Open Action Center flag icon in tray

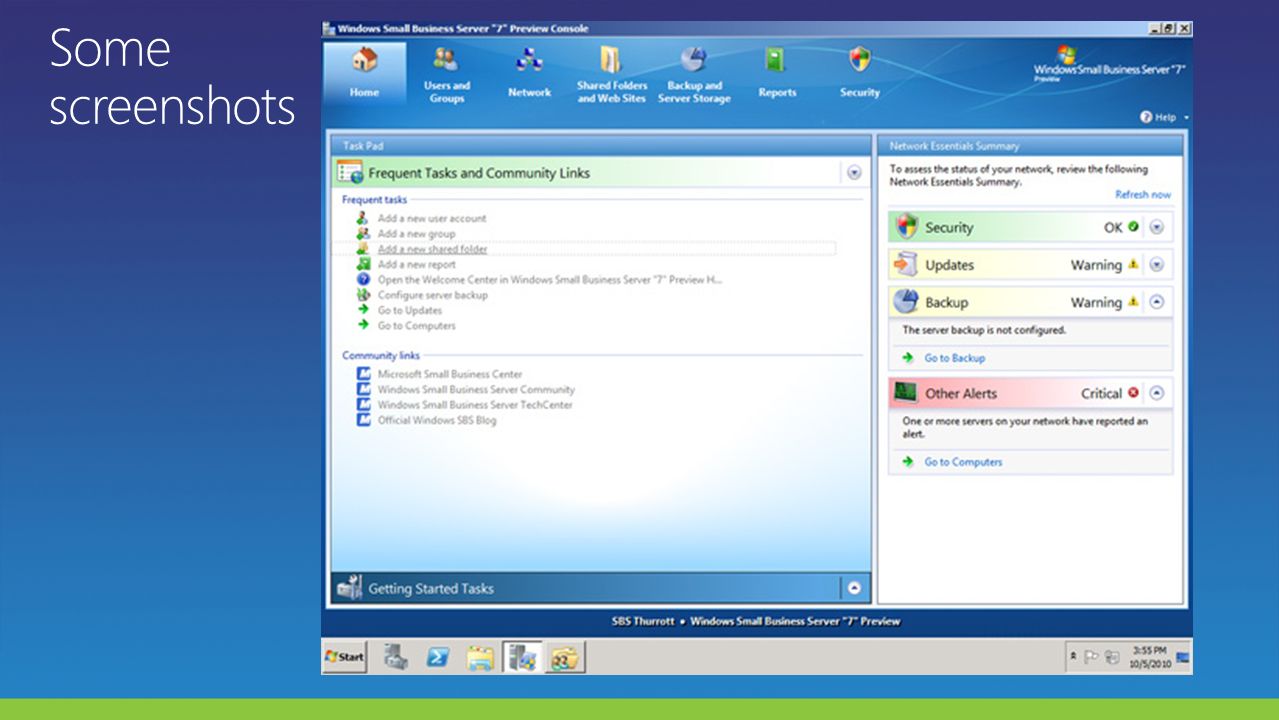coord(1093,657)
